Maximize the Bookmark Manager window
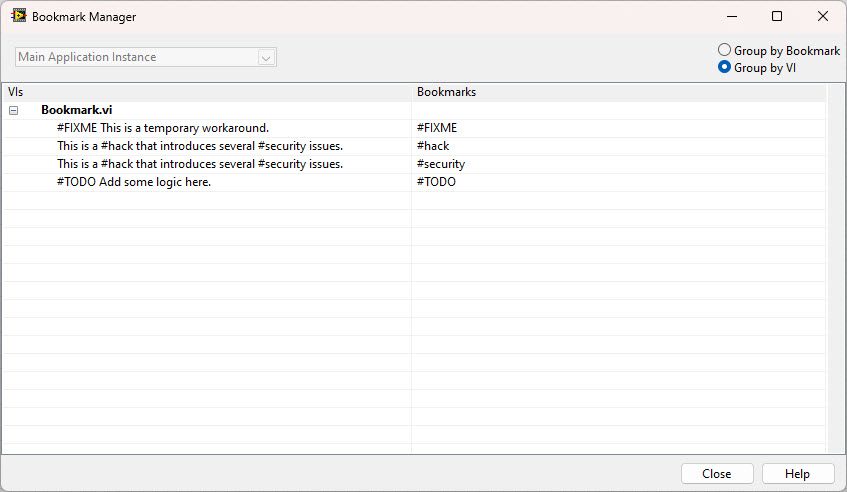Image resolution: width=847 pixels, height=492 pixels. (777, 16)
